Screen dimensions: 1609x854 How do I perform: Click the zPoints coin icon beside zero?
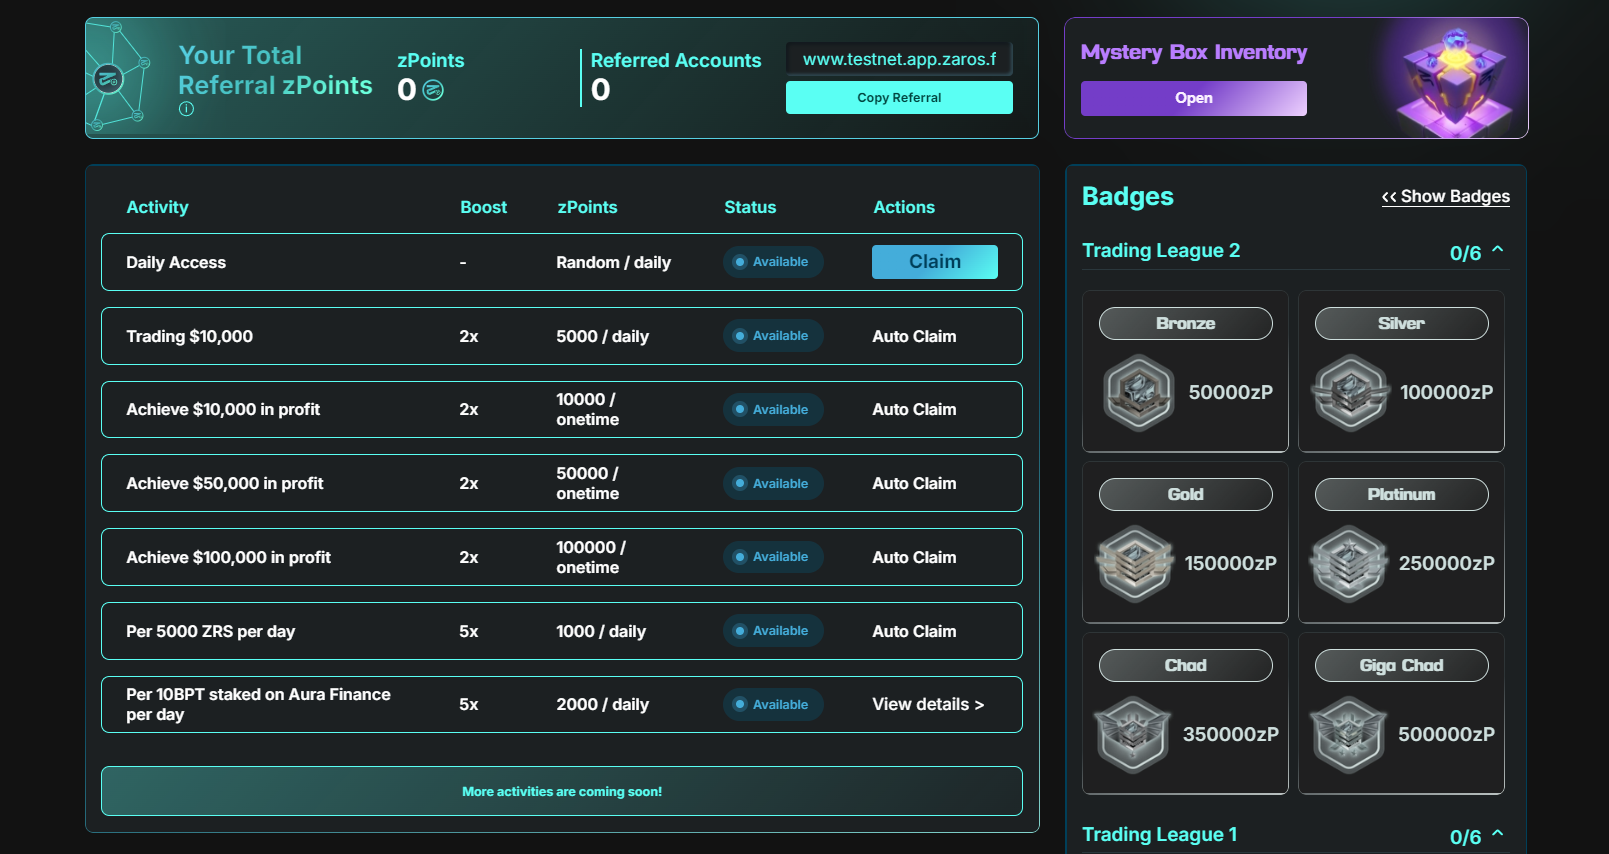pyautogui.click(x=433, y=91)
